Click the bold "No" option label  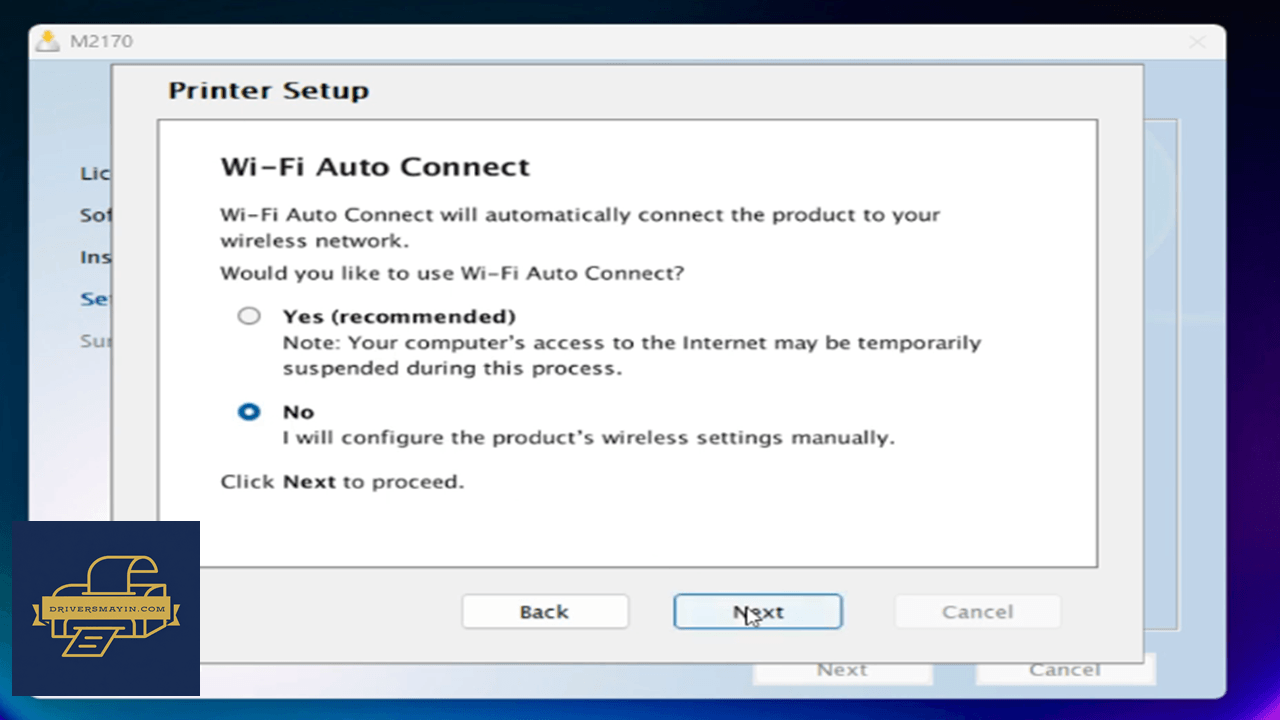coord(298,412)
